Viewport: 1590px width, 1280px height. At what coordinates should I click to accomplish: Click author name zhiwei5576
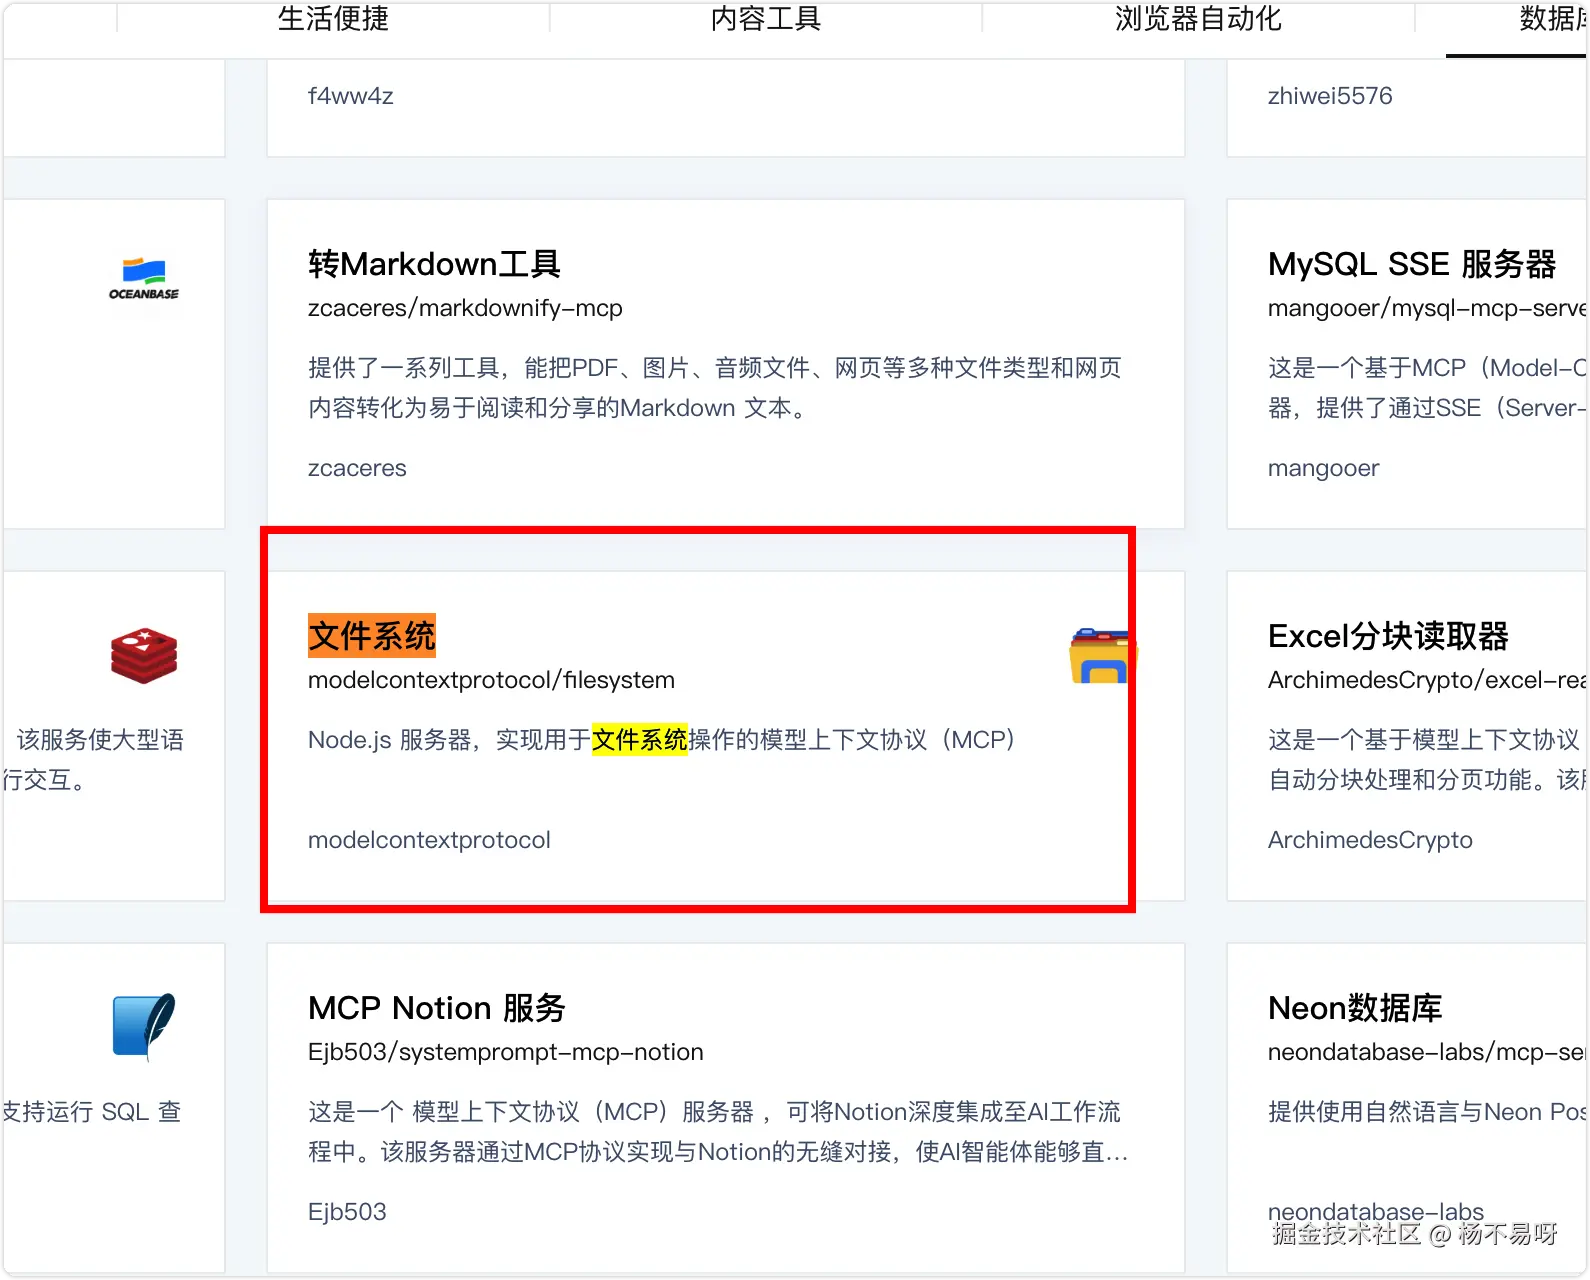pos(1330,96)
